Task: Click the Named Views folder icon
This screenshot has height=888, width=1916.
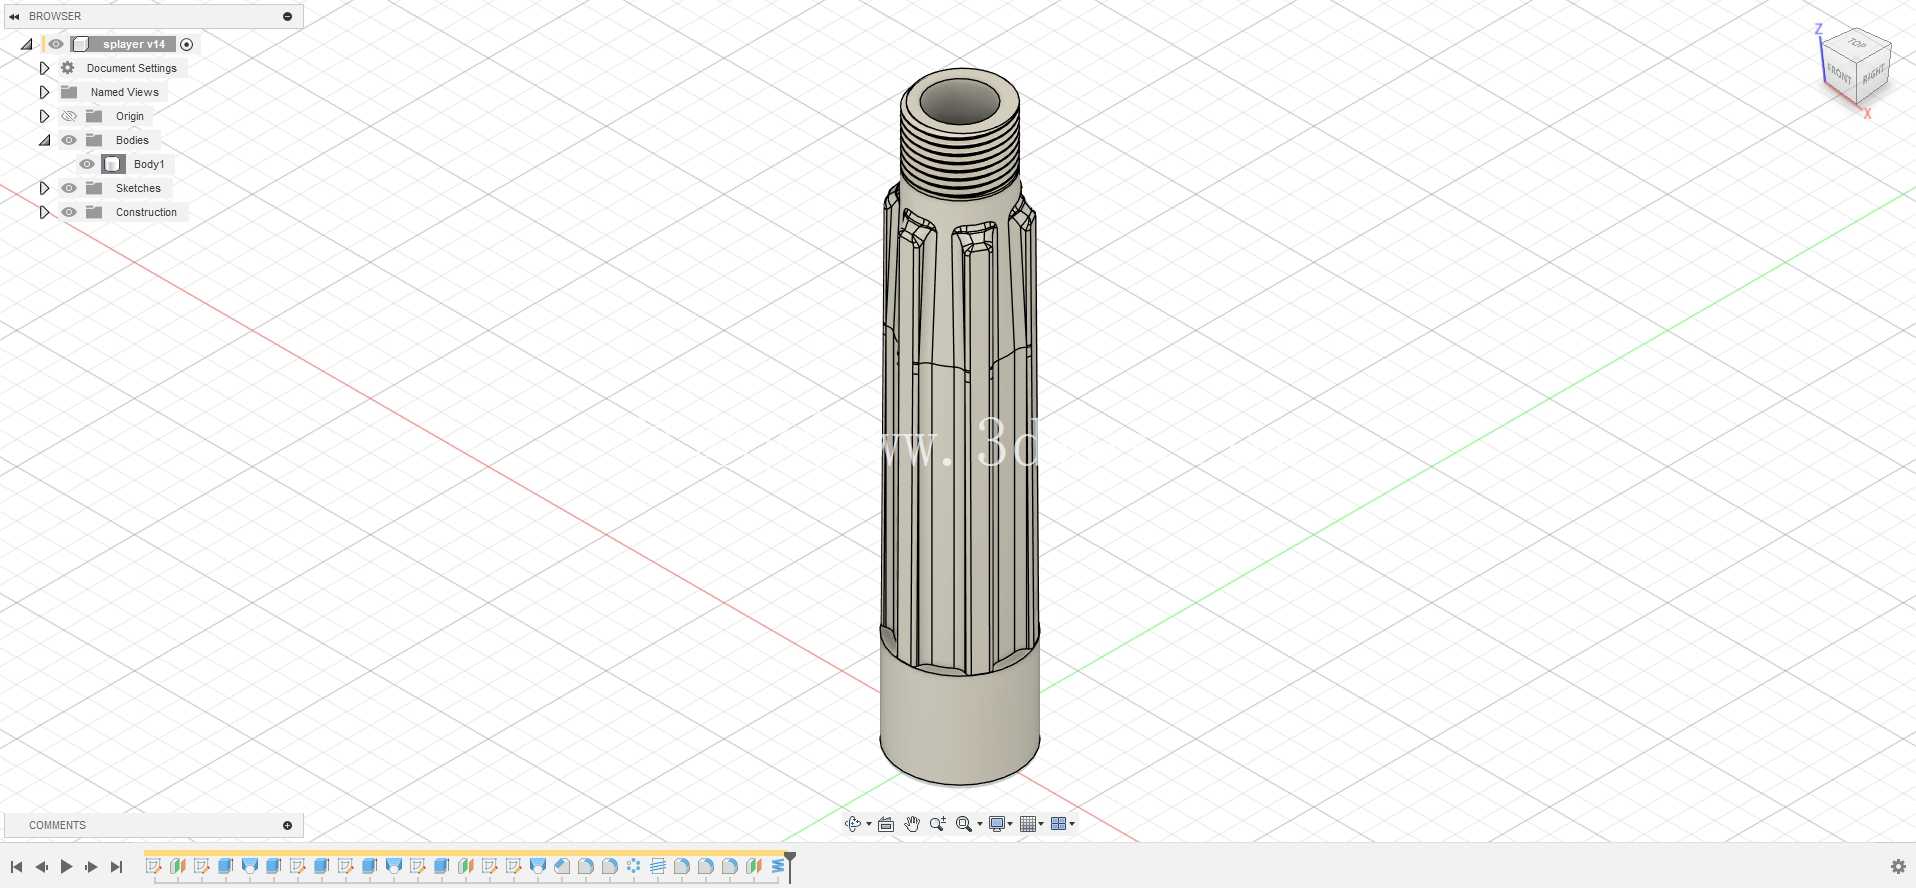Action: coord(69,92)
